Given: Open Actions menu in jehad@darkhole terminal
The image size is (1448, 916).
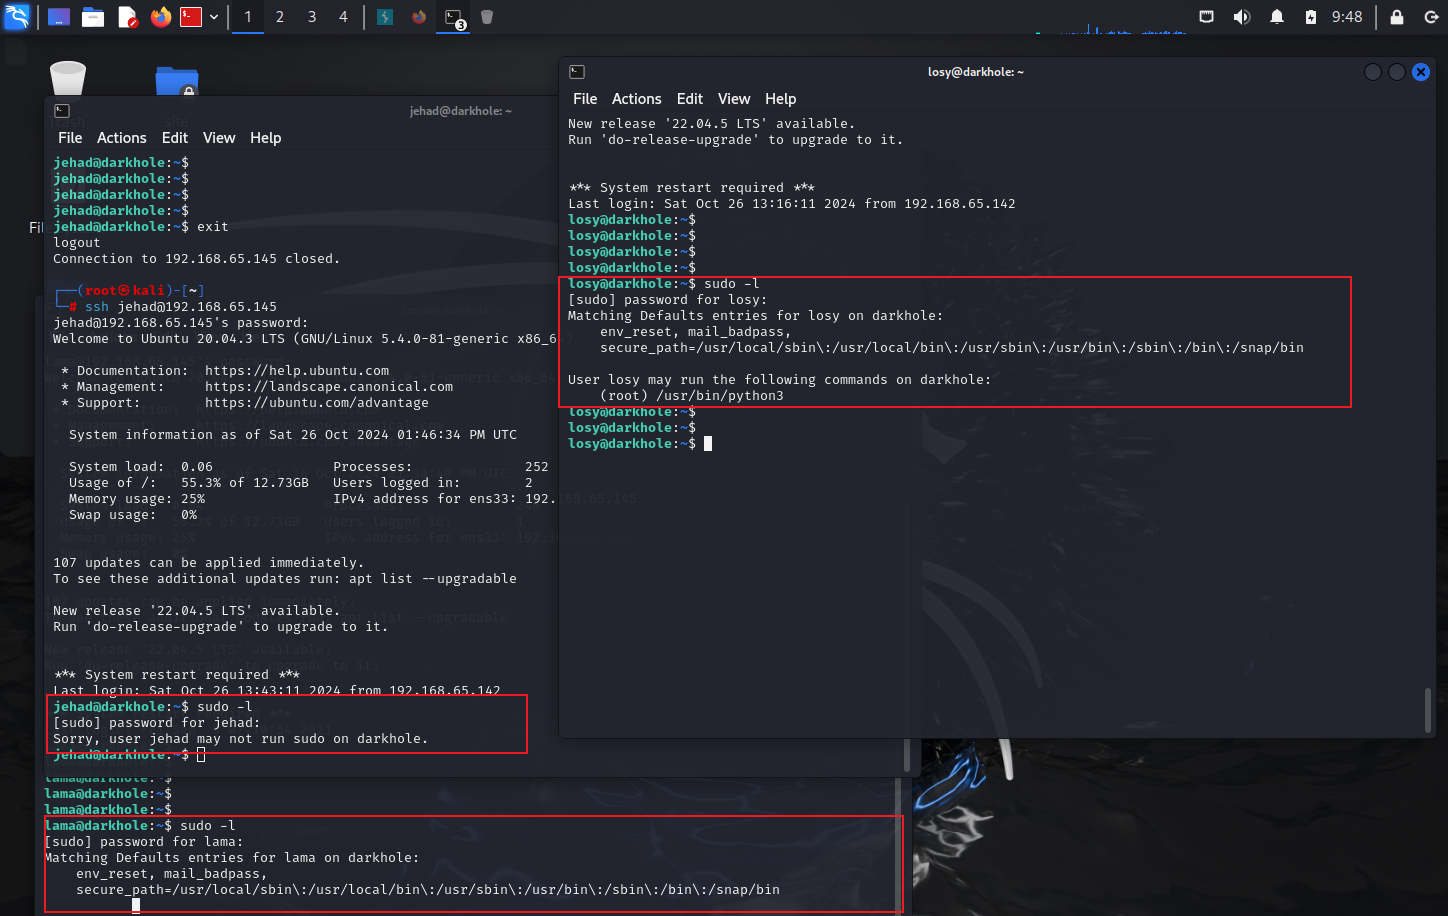Looking at the screenshot, I should coord(122,138).
